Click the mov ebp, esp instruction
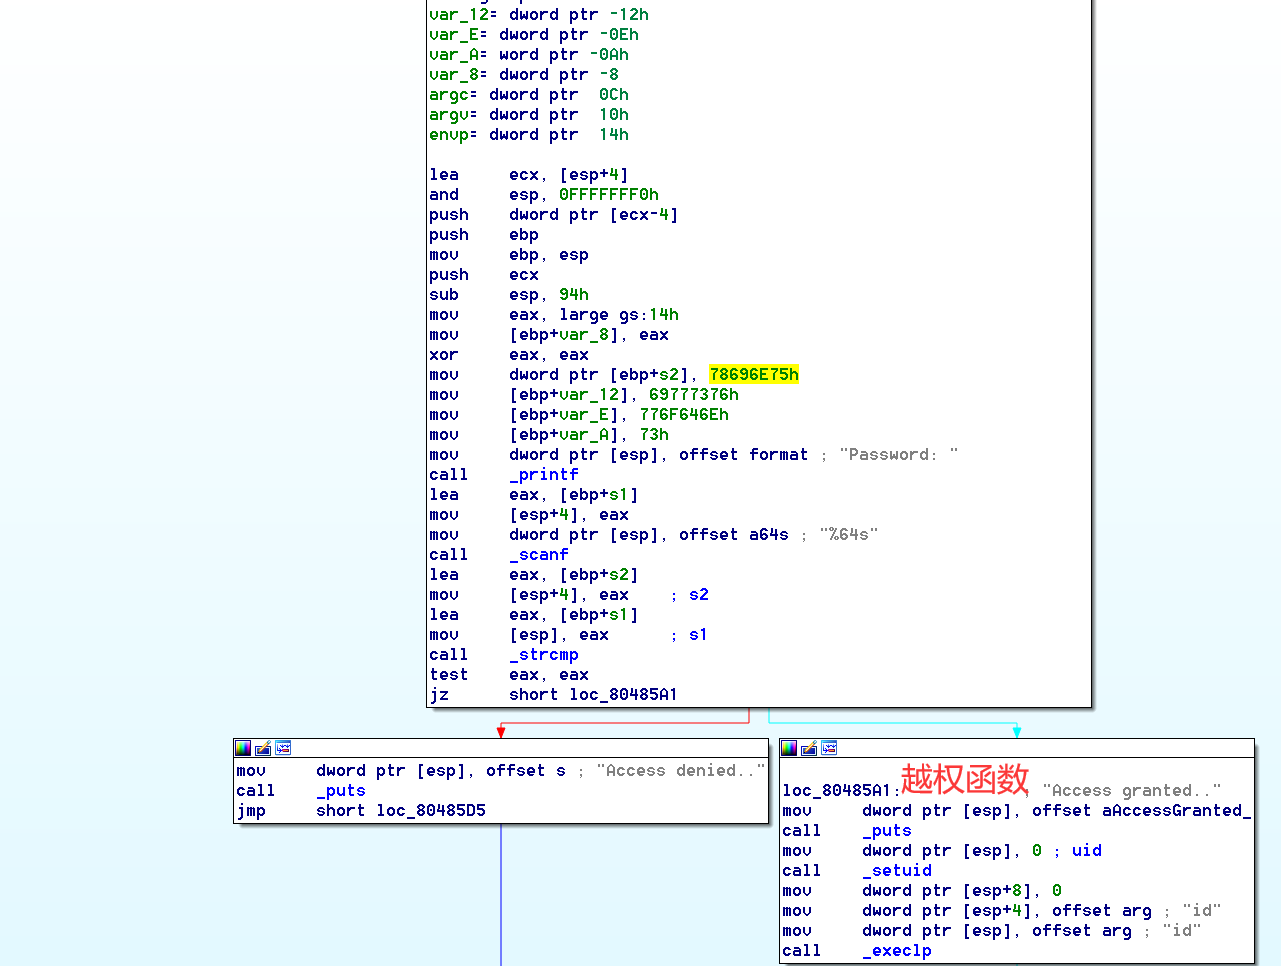 tap(509, 255)
